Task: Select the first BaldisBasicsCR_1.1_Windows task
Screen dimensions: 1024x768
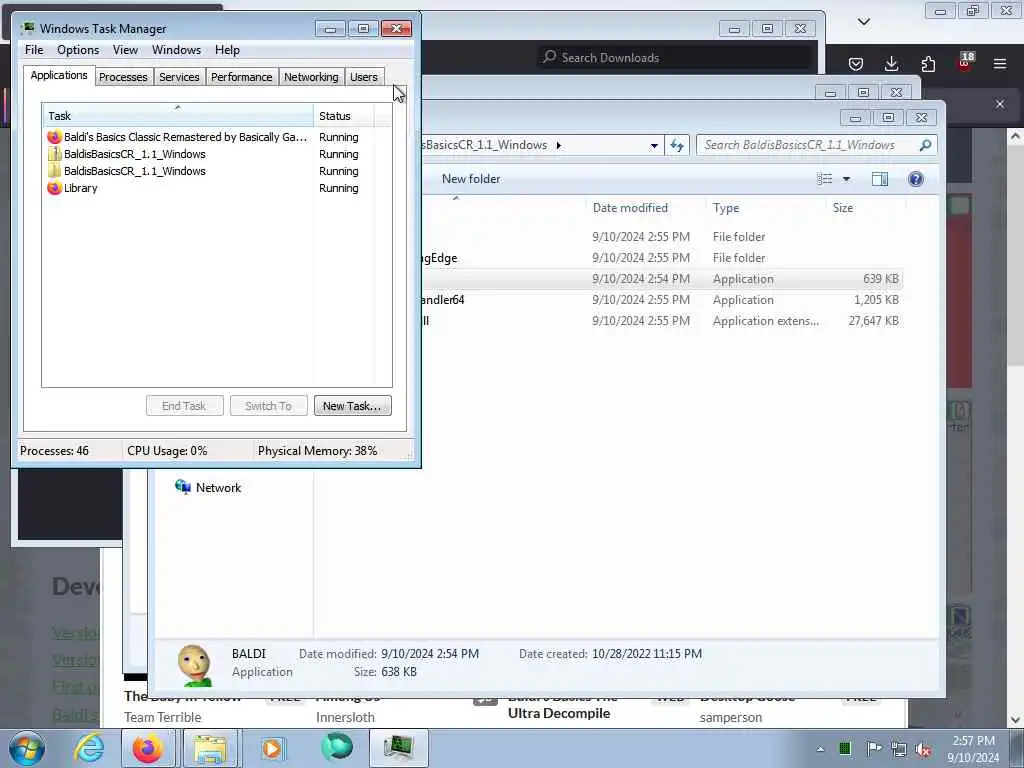Action: [217, 154]
